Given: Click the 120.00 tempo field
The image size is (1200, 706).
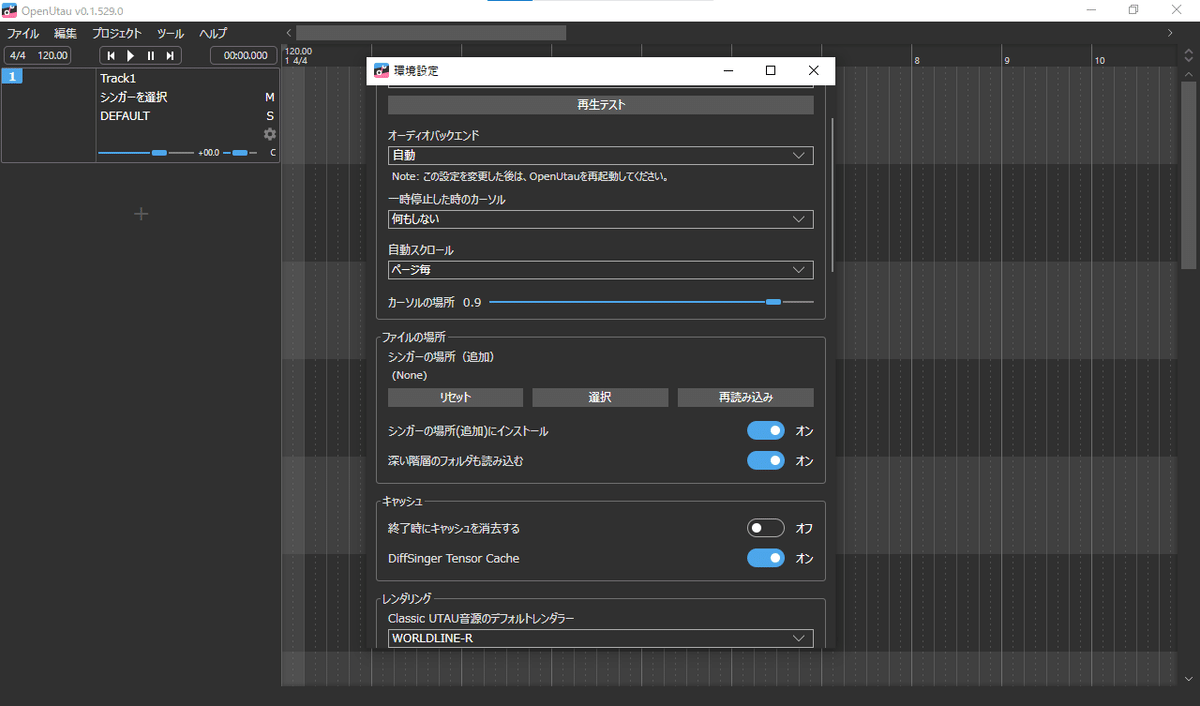Looking at the screenshot, I should pyautogui.click(x=53, y=56).
